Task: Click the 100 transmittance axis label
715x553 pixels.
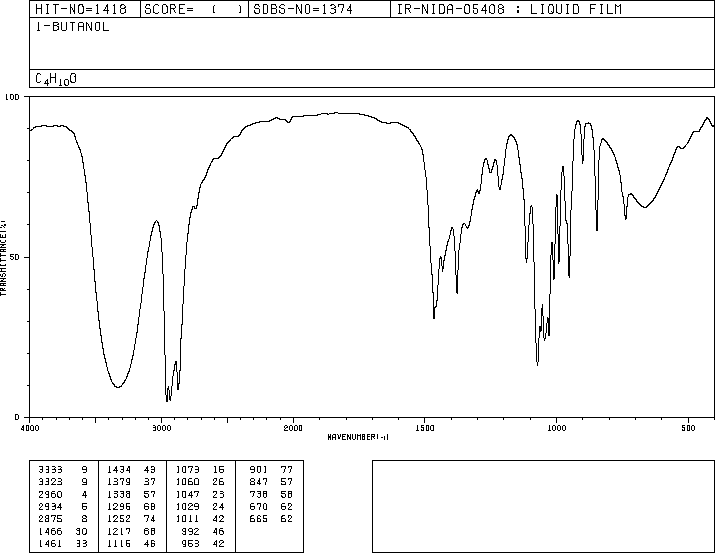Action: [12, 97]
